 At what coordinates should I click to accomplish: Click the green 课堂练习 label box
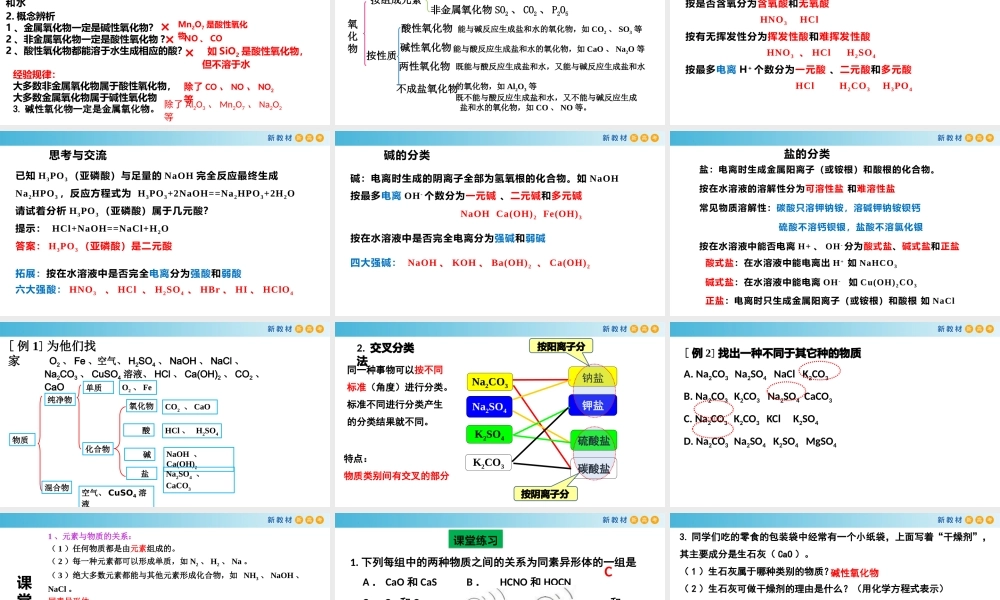(475, 540)
